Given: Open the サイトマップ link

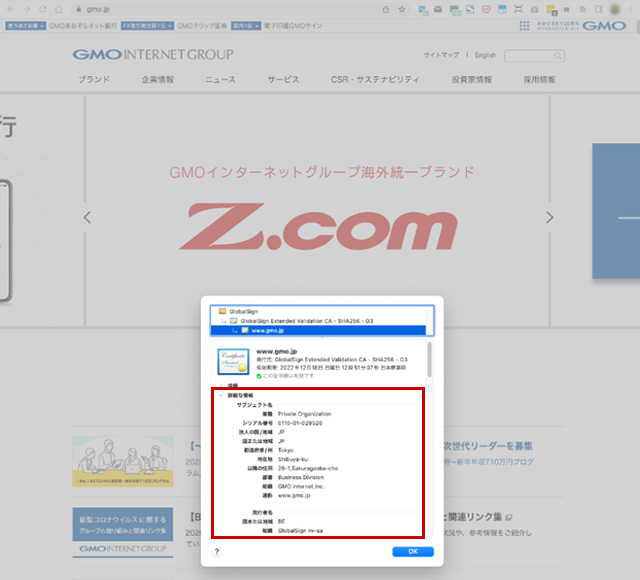Looking at the screenshot, I should click(441, 55).
